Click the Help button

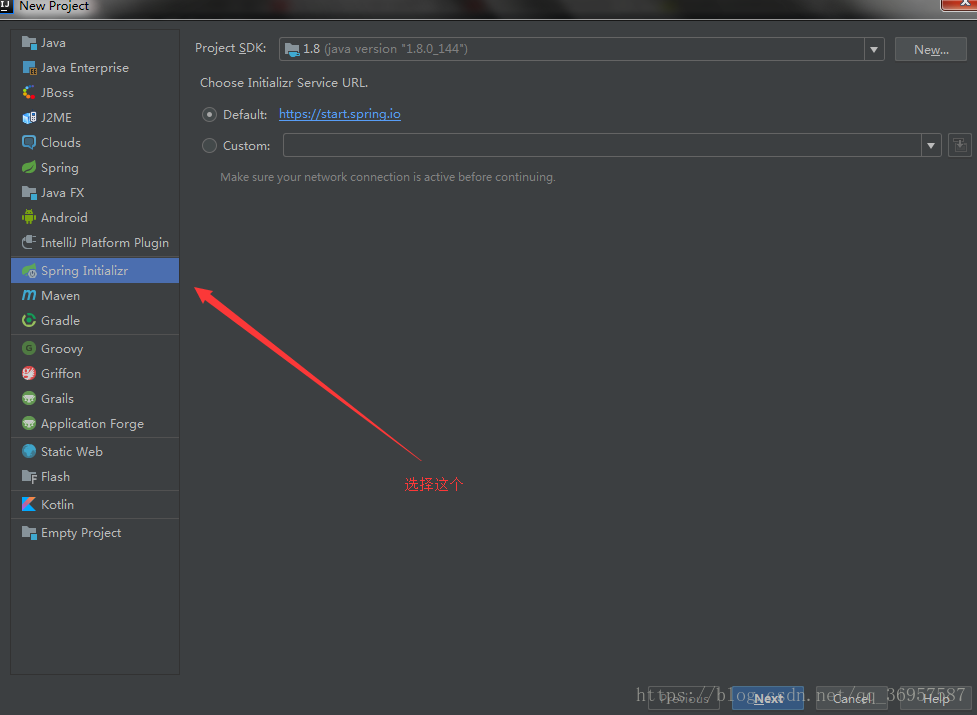tap(936, 698)
